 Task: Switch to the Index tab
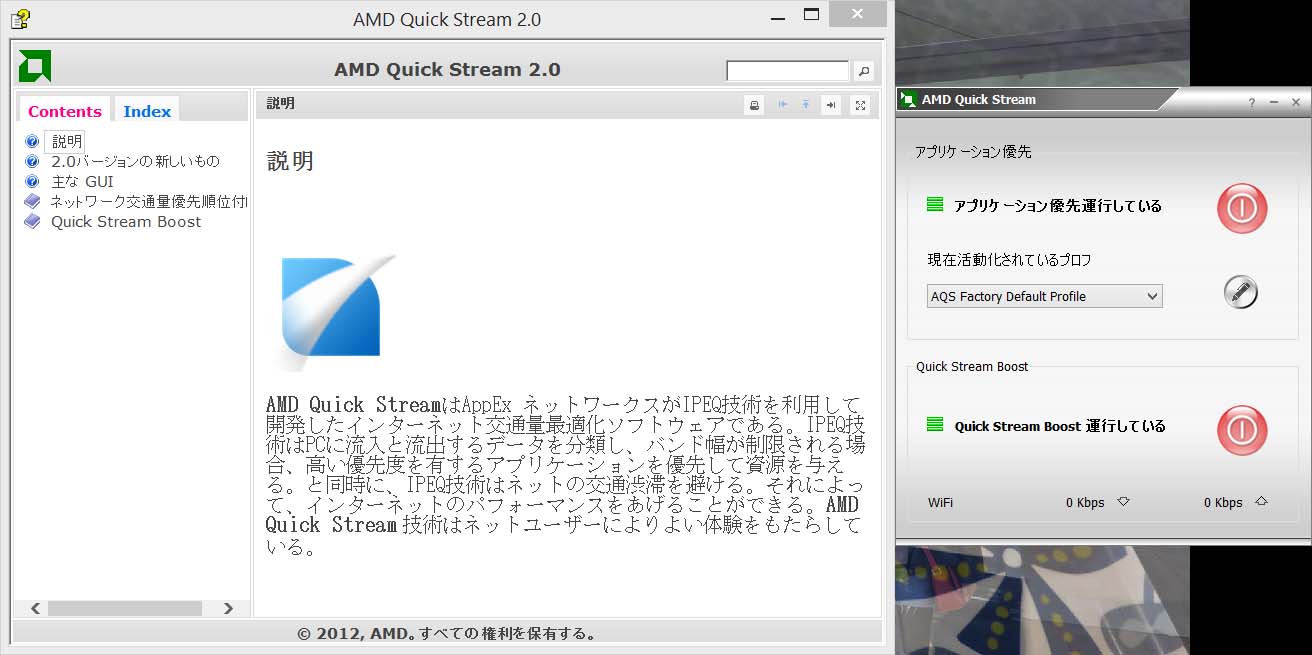pos(147,111)
